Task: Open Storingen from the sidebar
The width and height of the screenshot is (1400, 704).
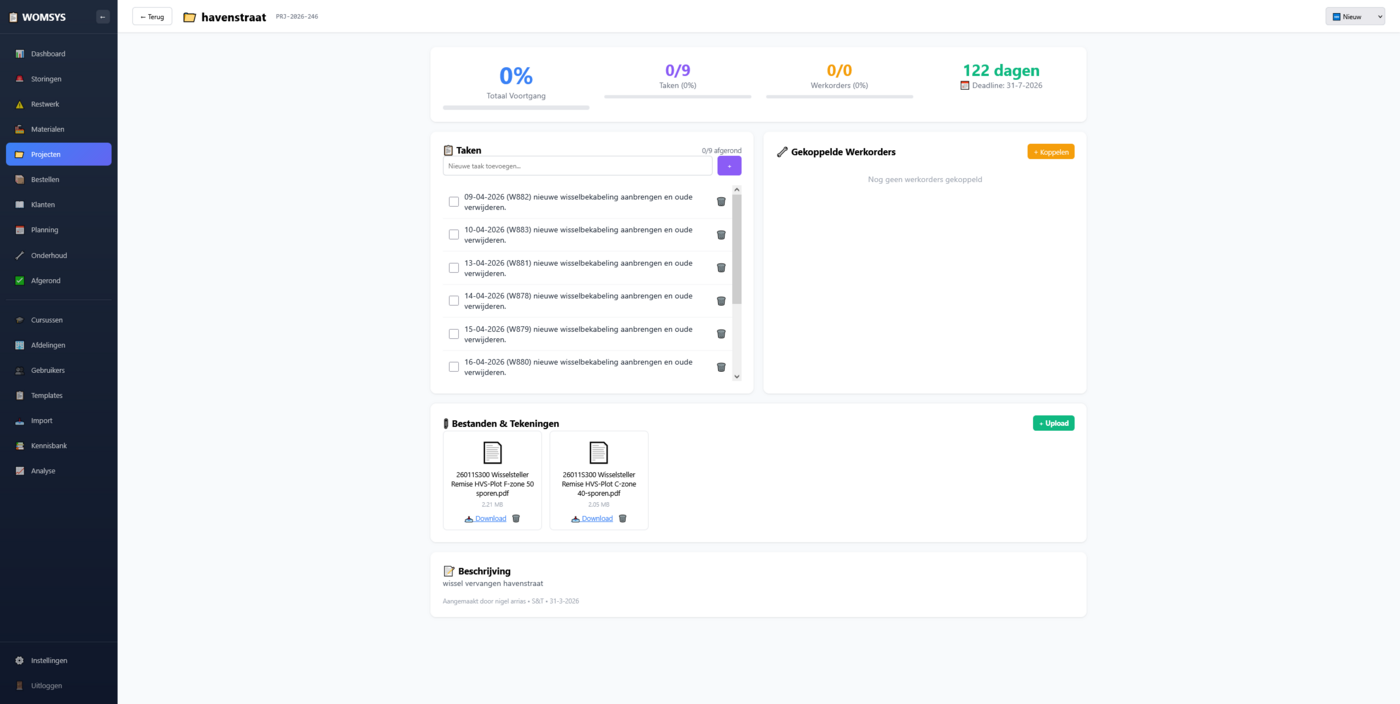Action: pyautogui.click(x=46, y=79)
